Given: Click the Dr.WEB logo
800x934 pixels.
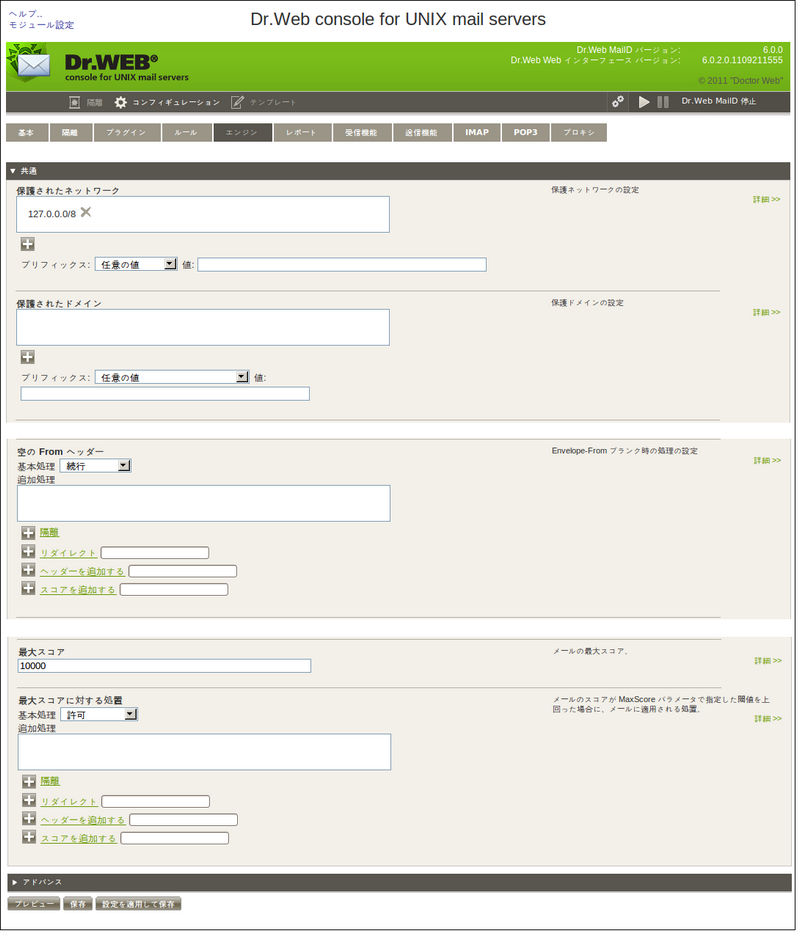Looking at the screenshot, I should click(x=111, y=62).
